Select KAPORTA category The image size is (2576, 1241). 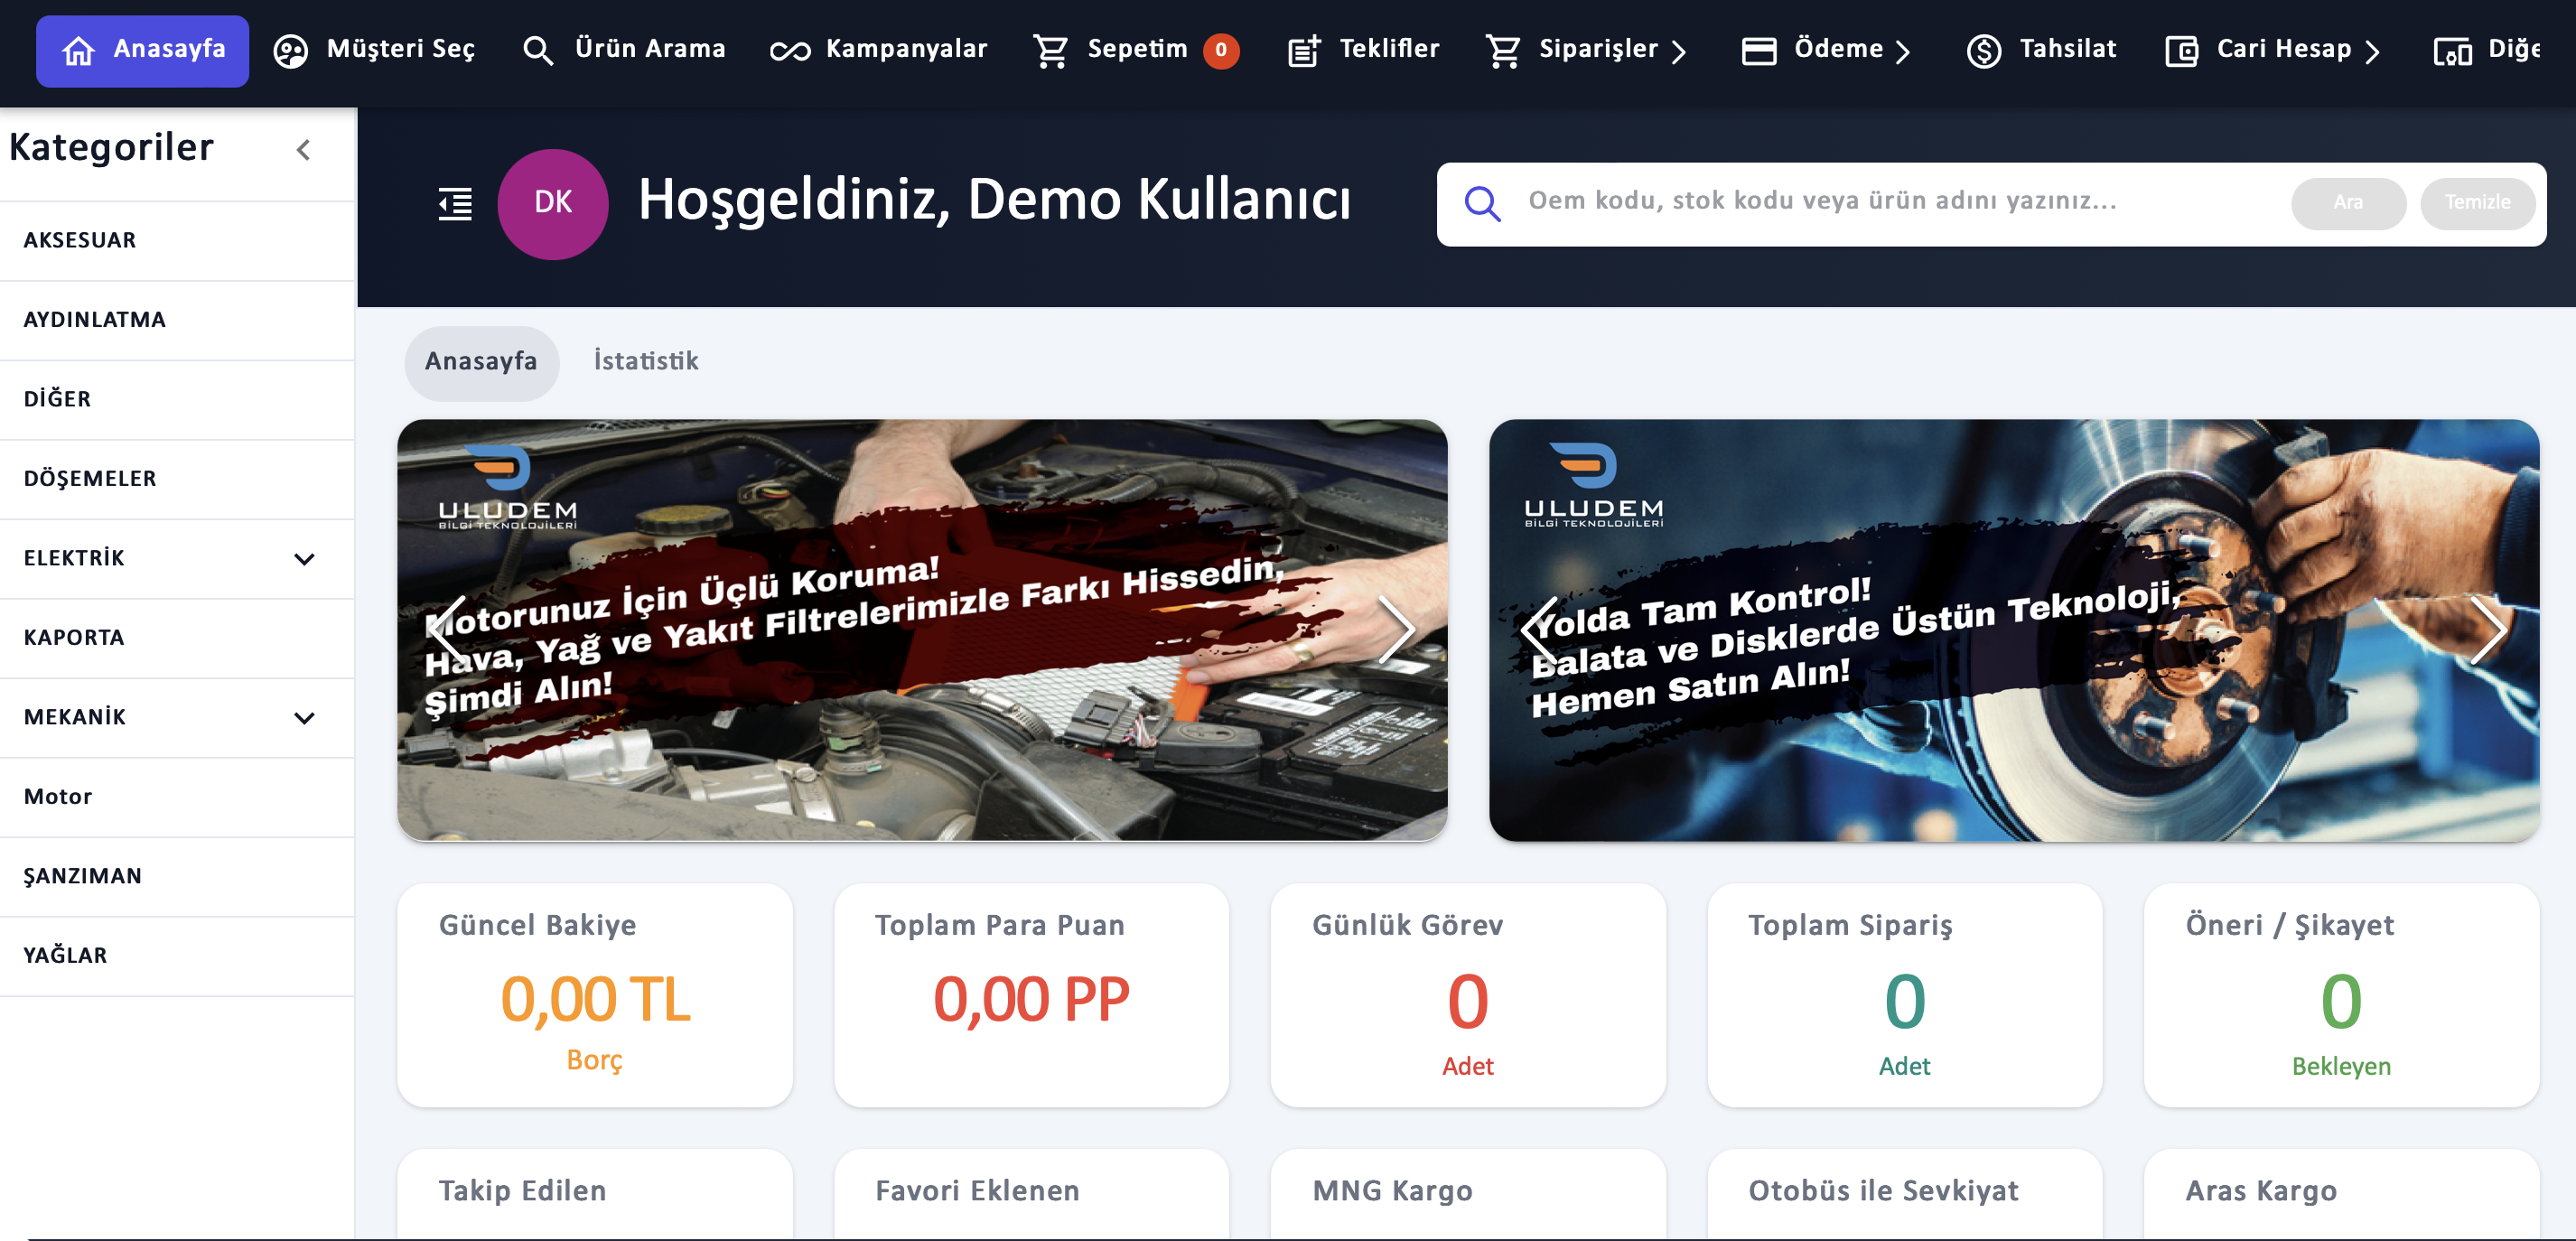178,639
